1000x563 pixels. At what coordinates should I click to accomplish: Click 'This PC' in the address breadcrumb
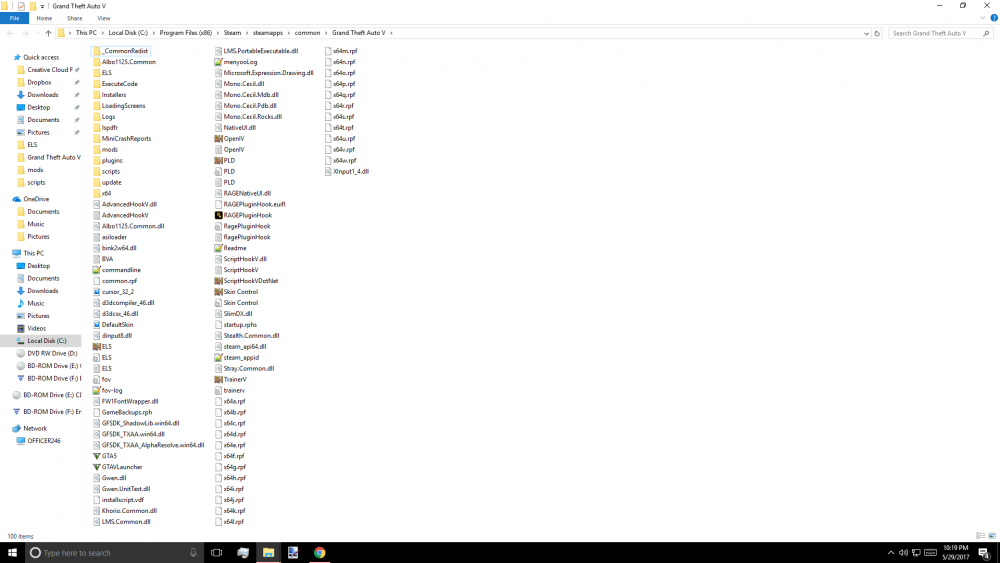[x=86, y=33]
